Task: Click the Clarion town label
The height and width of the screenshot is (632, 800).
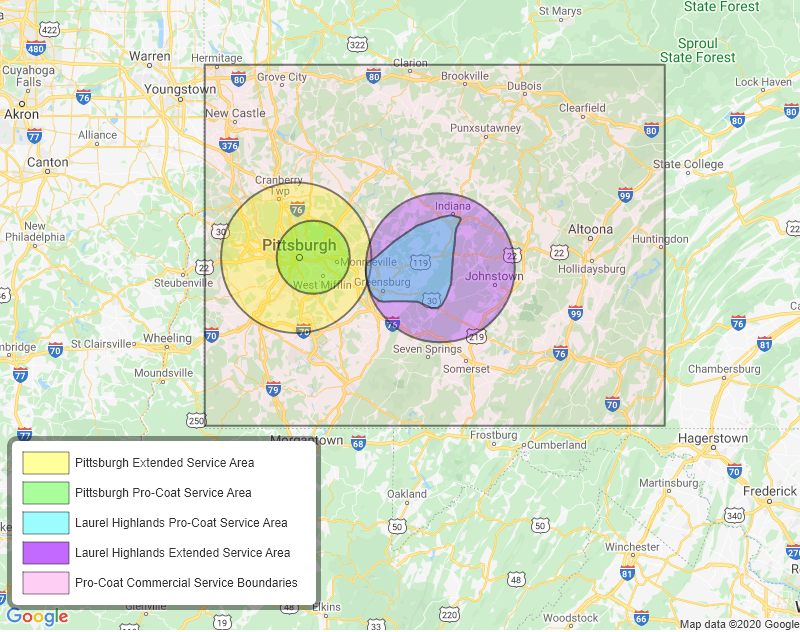Action: [410, 63]
